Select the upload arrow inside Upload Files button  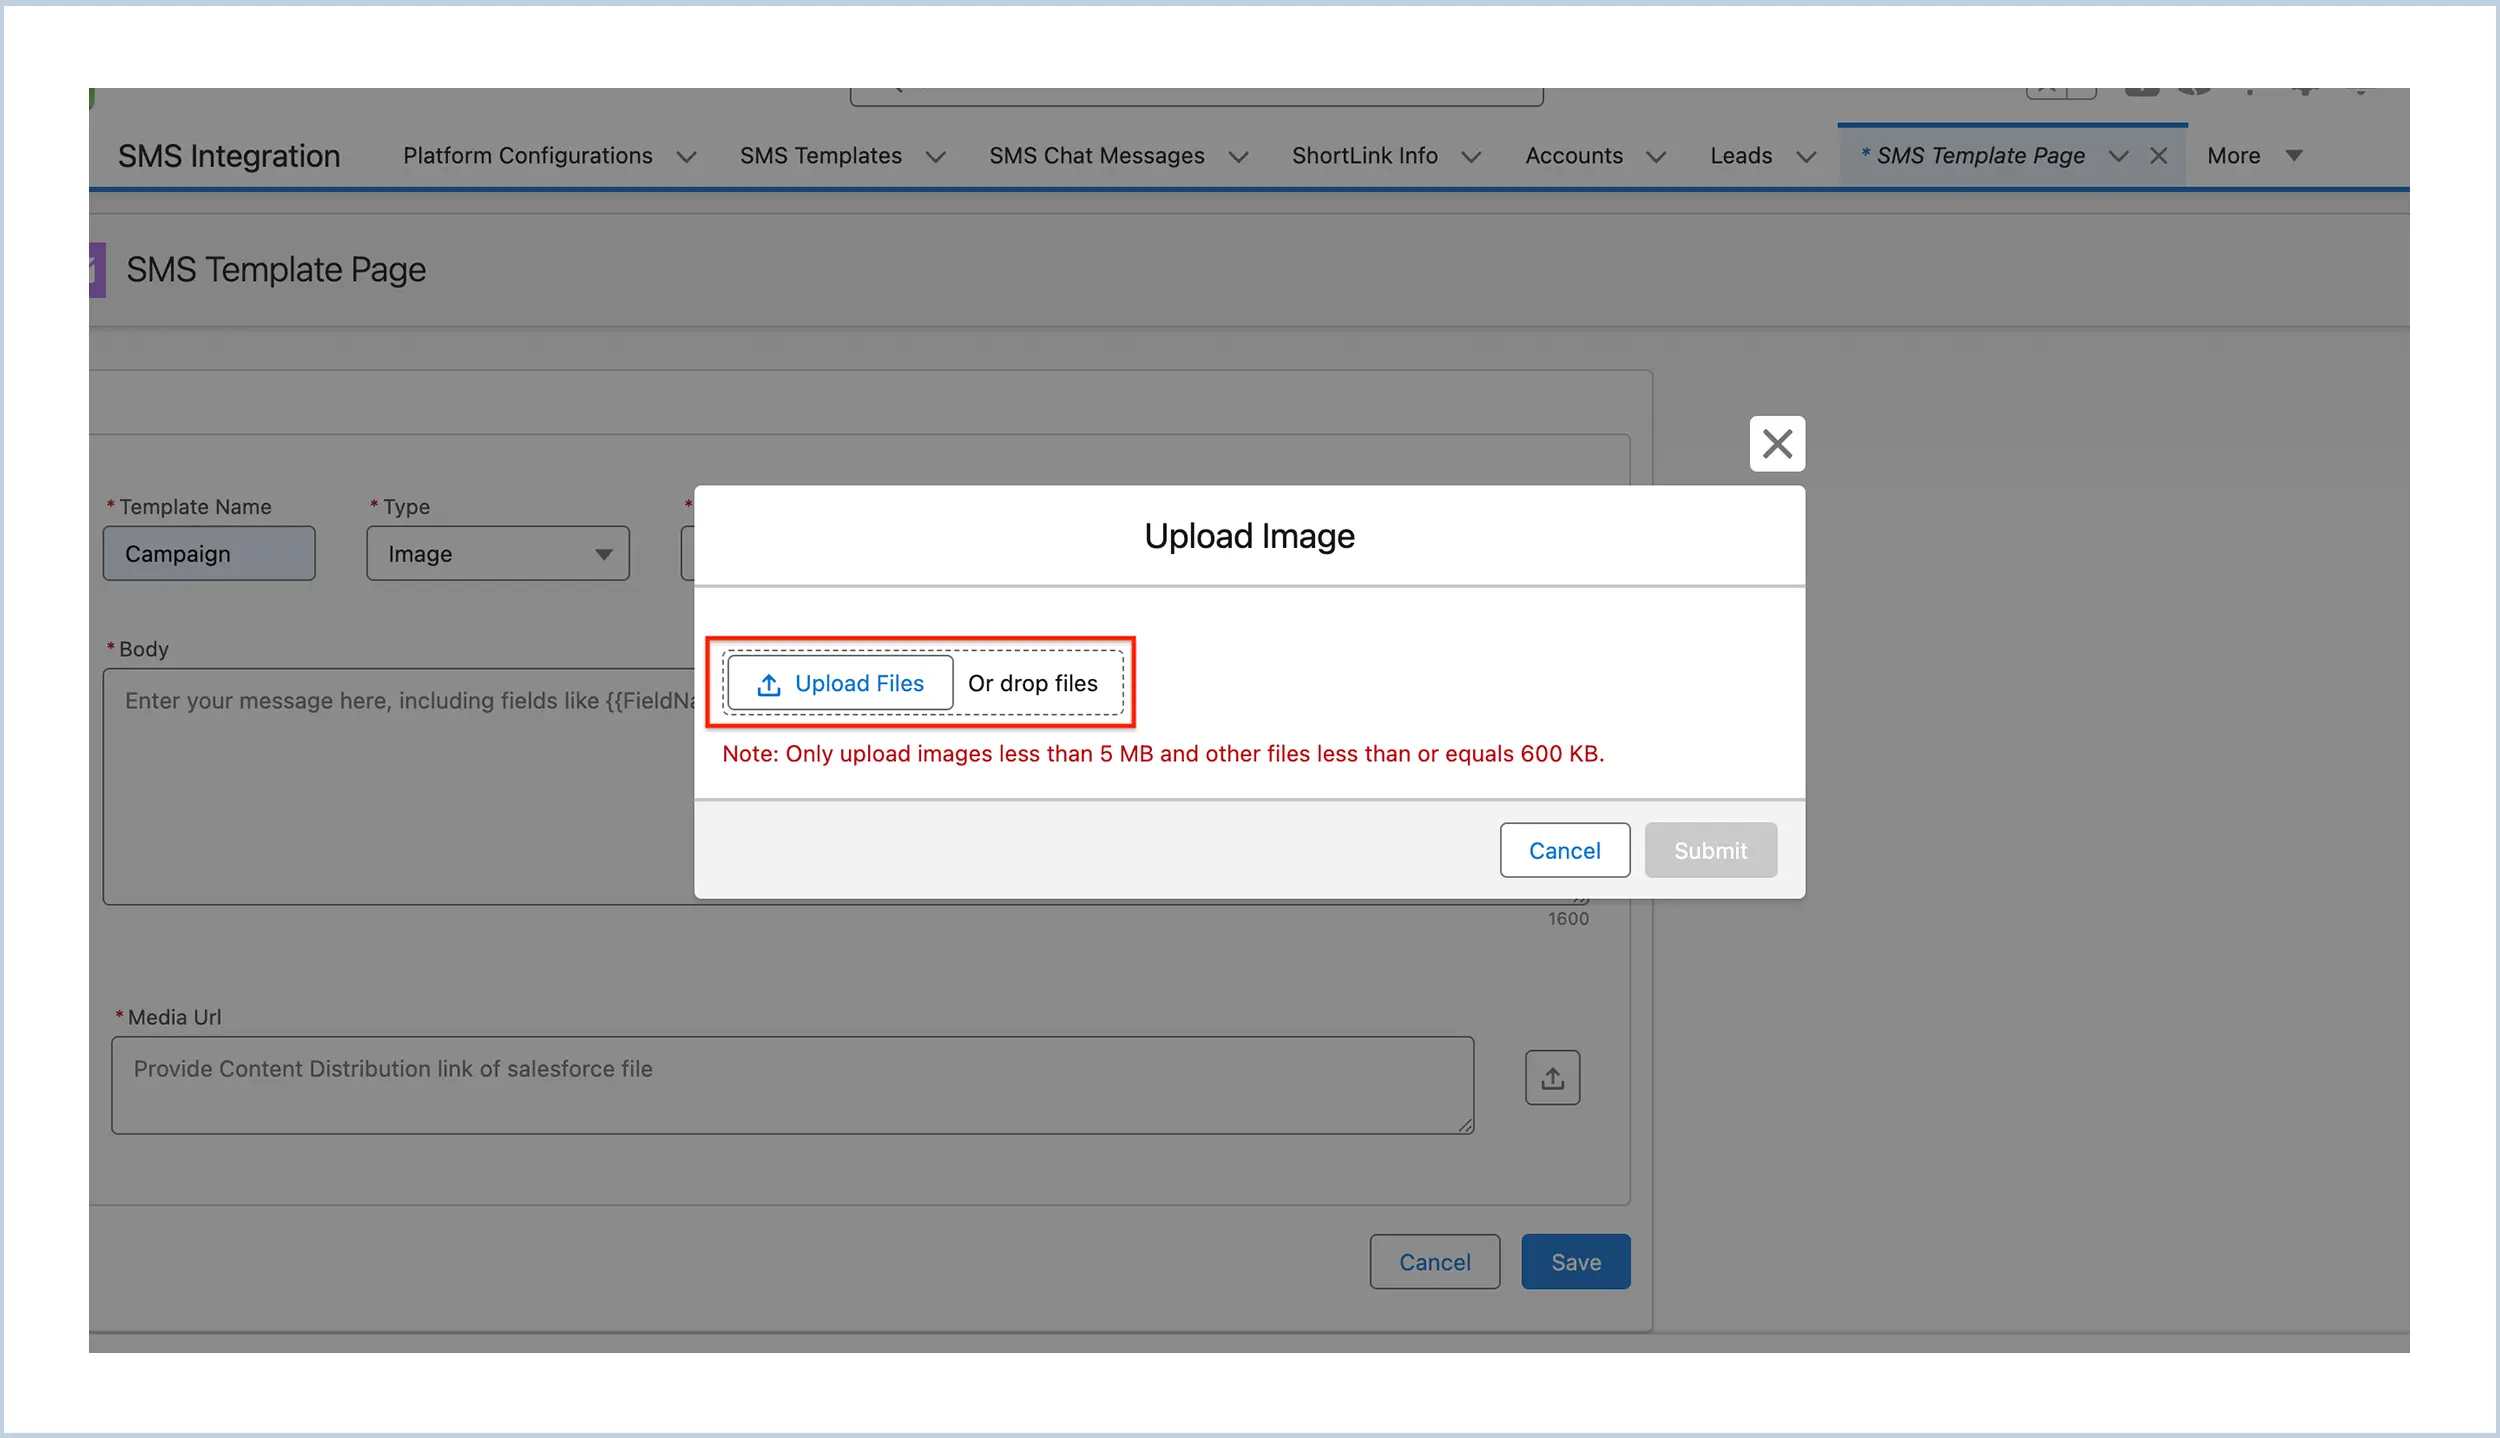[x=767, y=684]
